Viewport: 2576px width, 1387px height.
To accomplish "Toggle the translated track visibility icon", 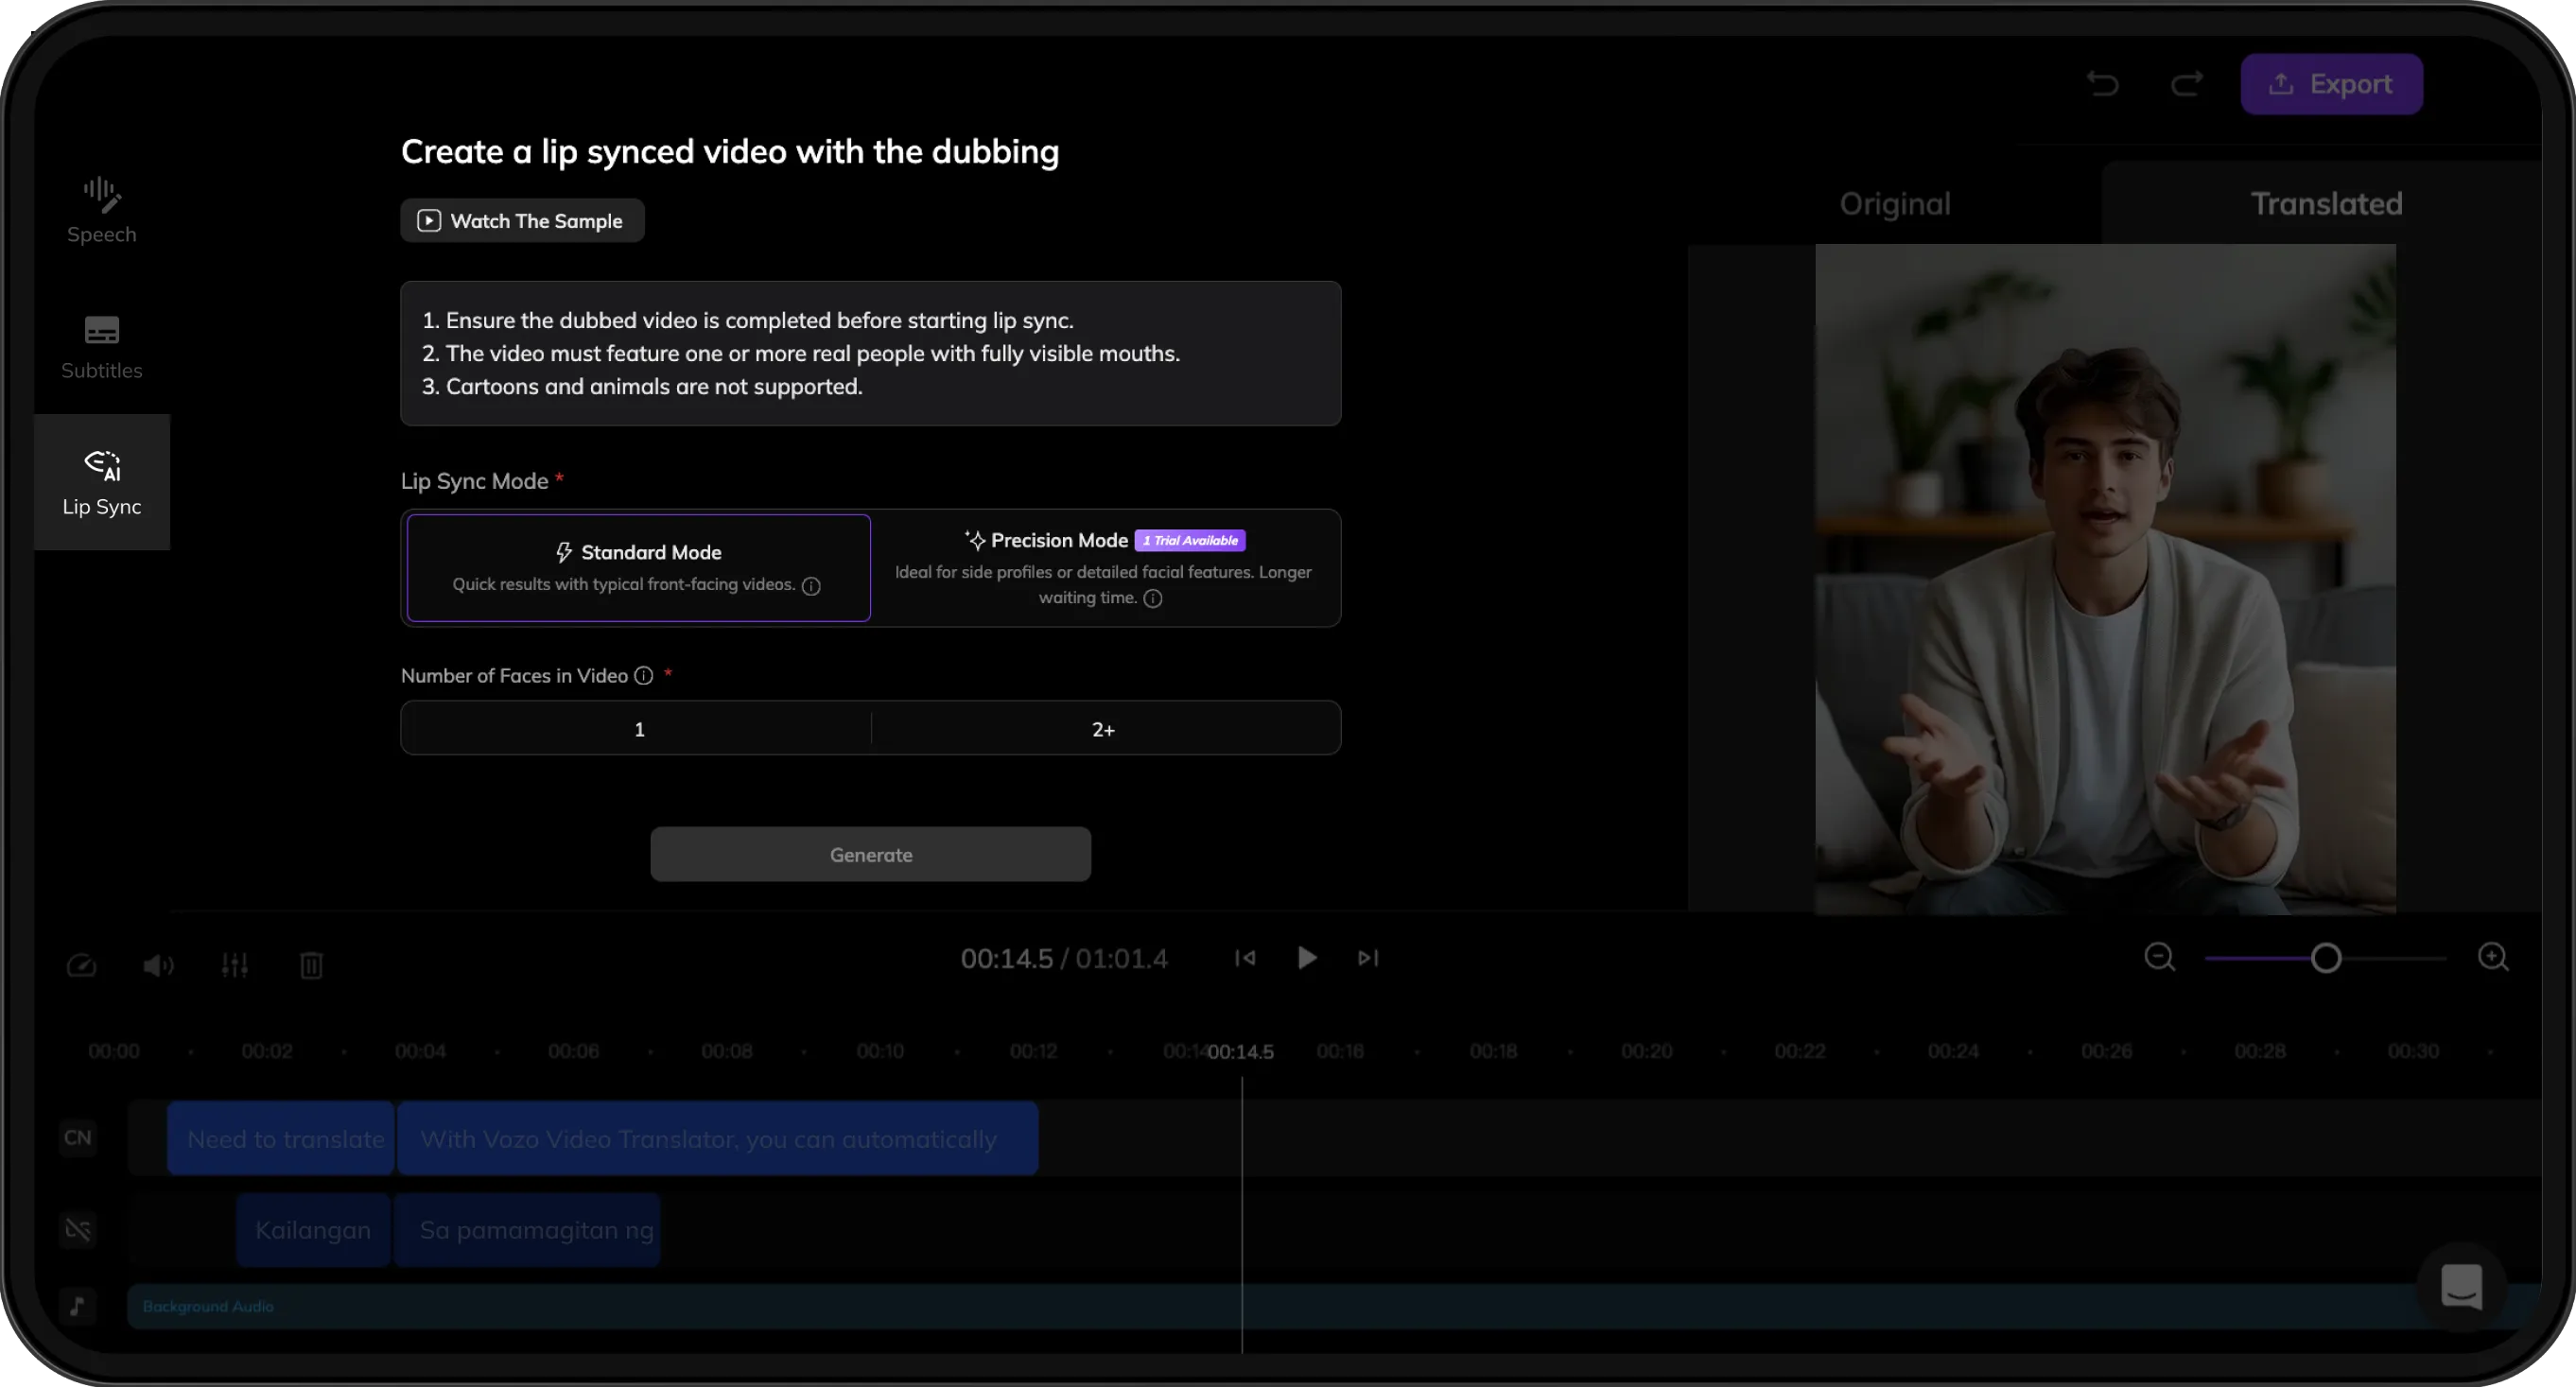I will point(78,1230).
